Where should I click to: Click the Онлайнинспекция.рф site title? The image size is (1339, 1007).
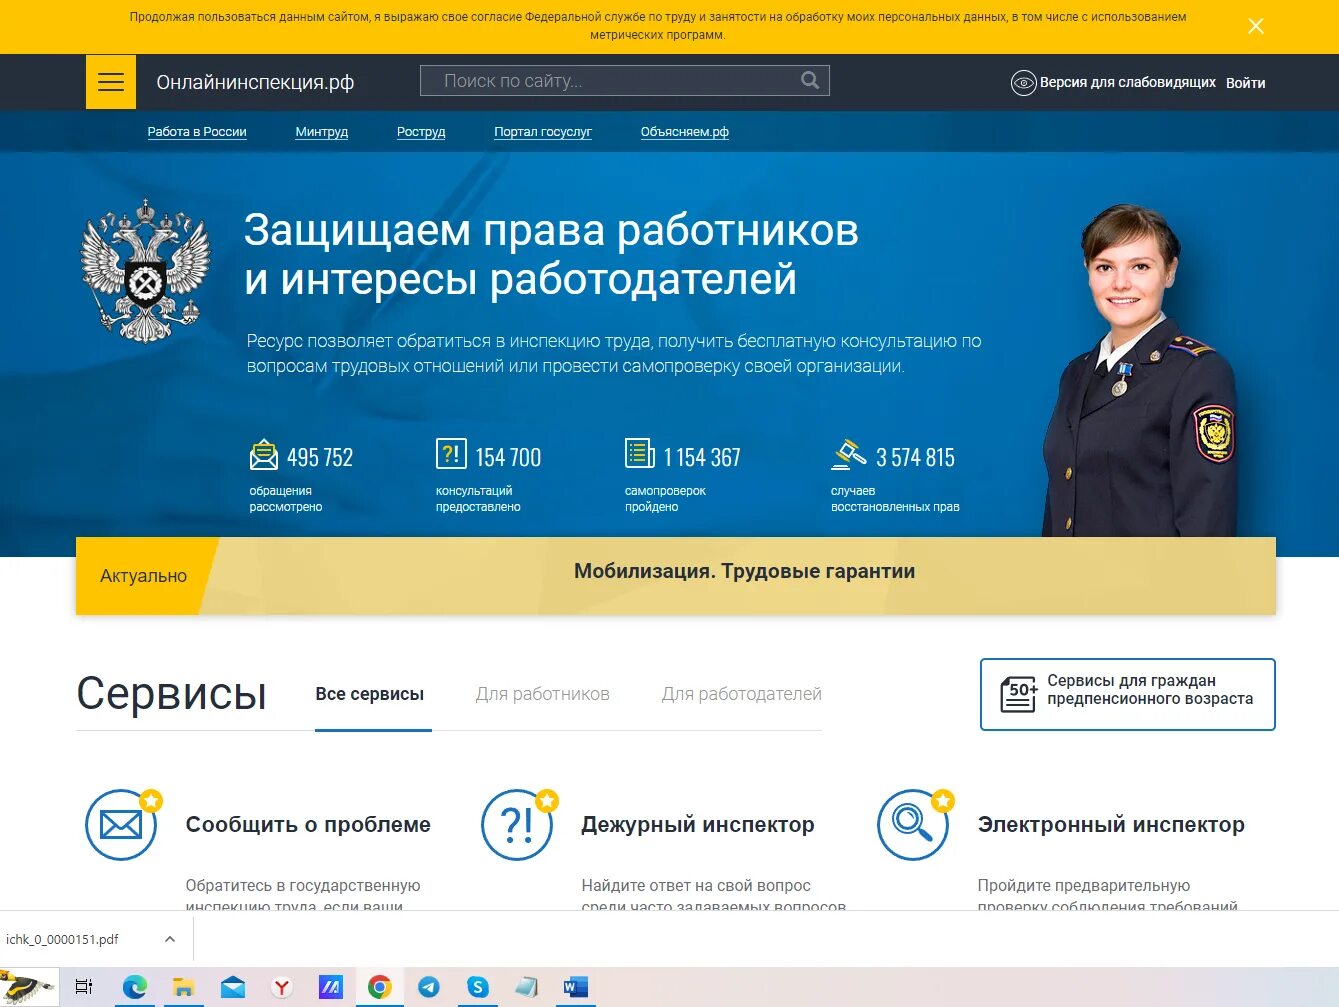[x=255, y=83]
